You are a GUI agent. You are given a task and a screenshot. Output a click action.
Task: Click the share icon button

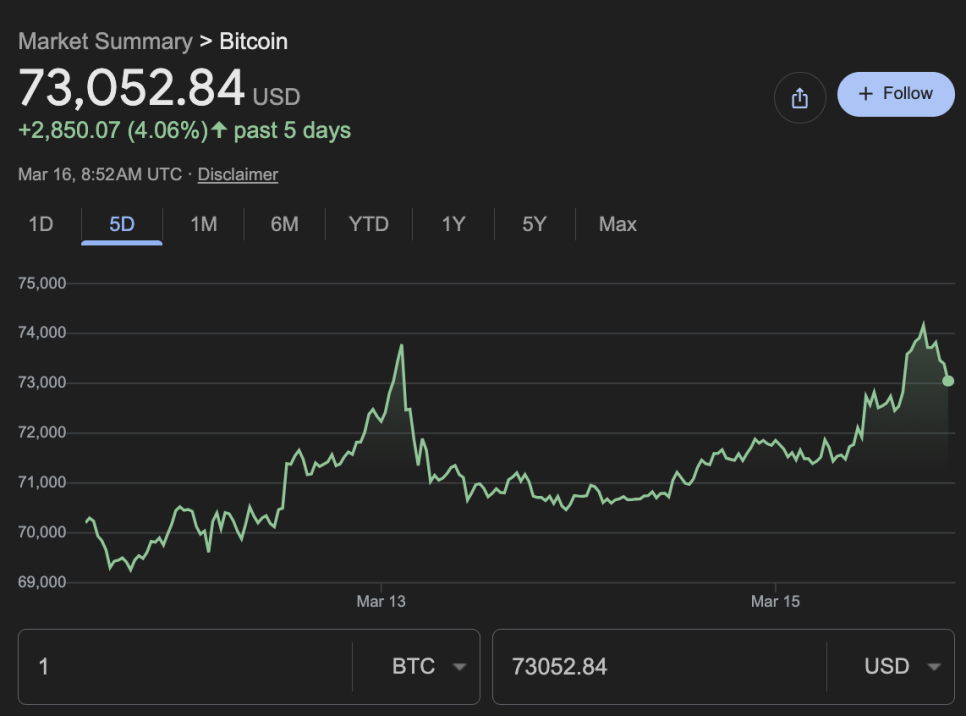pos(799,98)
